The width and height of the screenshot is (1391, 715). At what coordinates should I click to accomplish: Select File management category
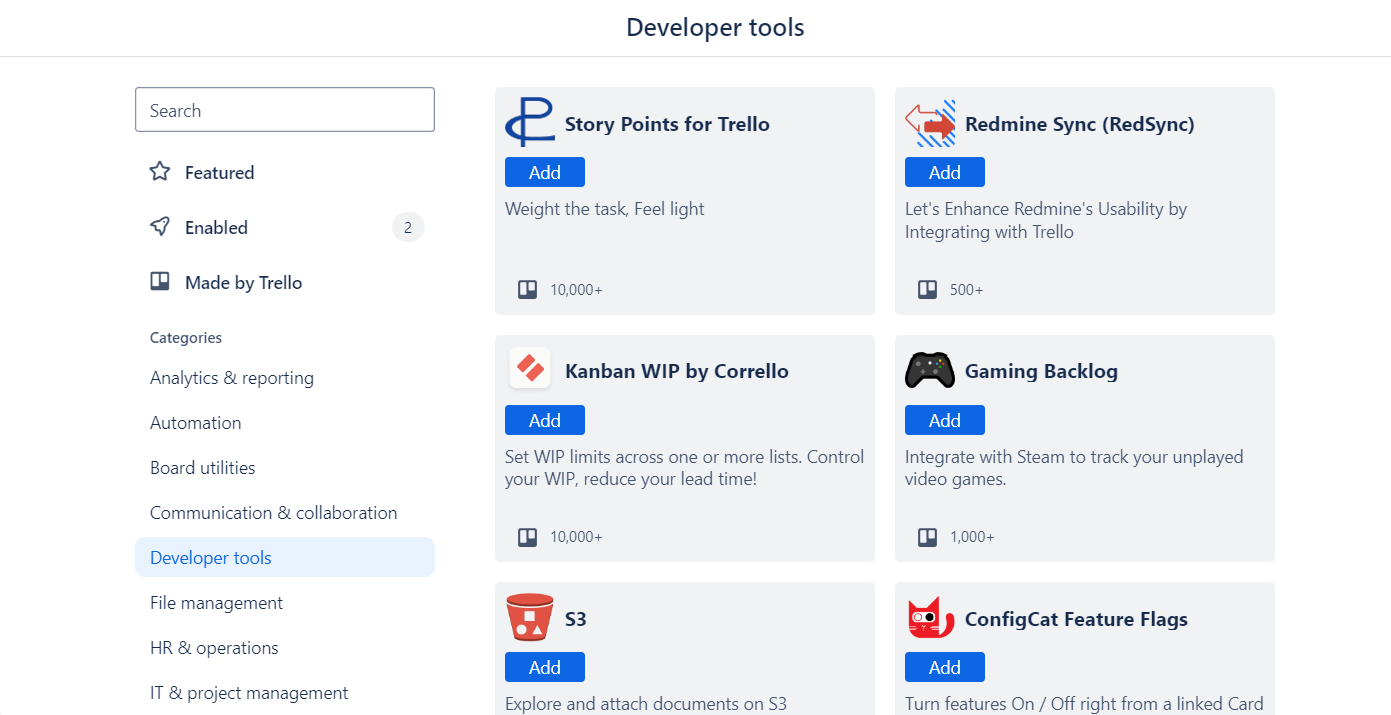285,603
